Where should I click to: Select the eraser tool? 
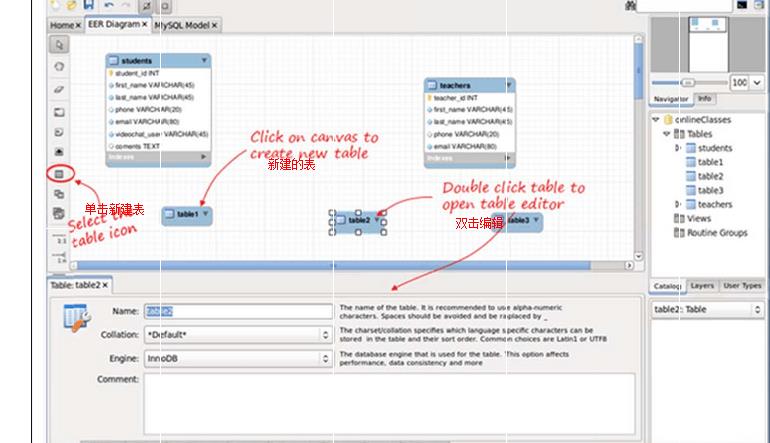[x=59, y=89]
